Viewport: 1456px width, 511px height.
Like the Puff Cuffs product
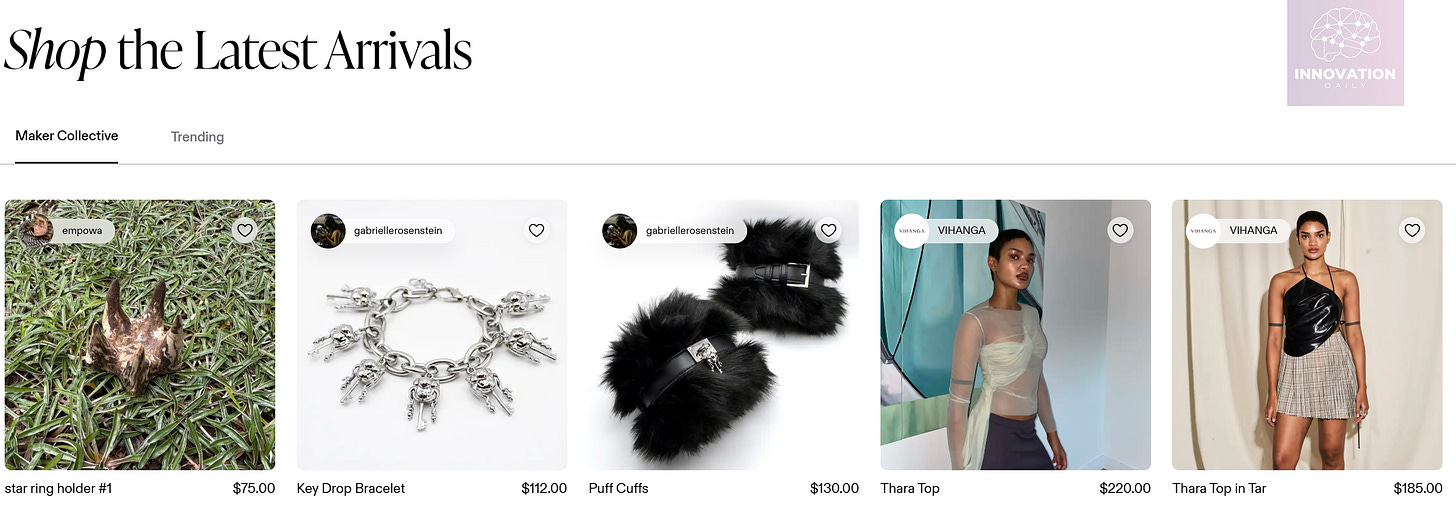(828, 230)
